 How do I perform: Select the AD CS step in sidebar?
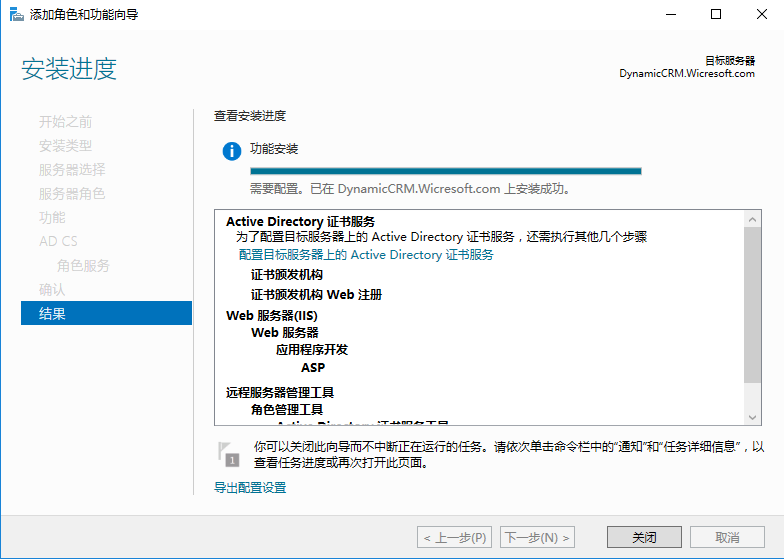click(x=58, y=242)
